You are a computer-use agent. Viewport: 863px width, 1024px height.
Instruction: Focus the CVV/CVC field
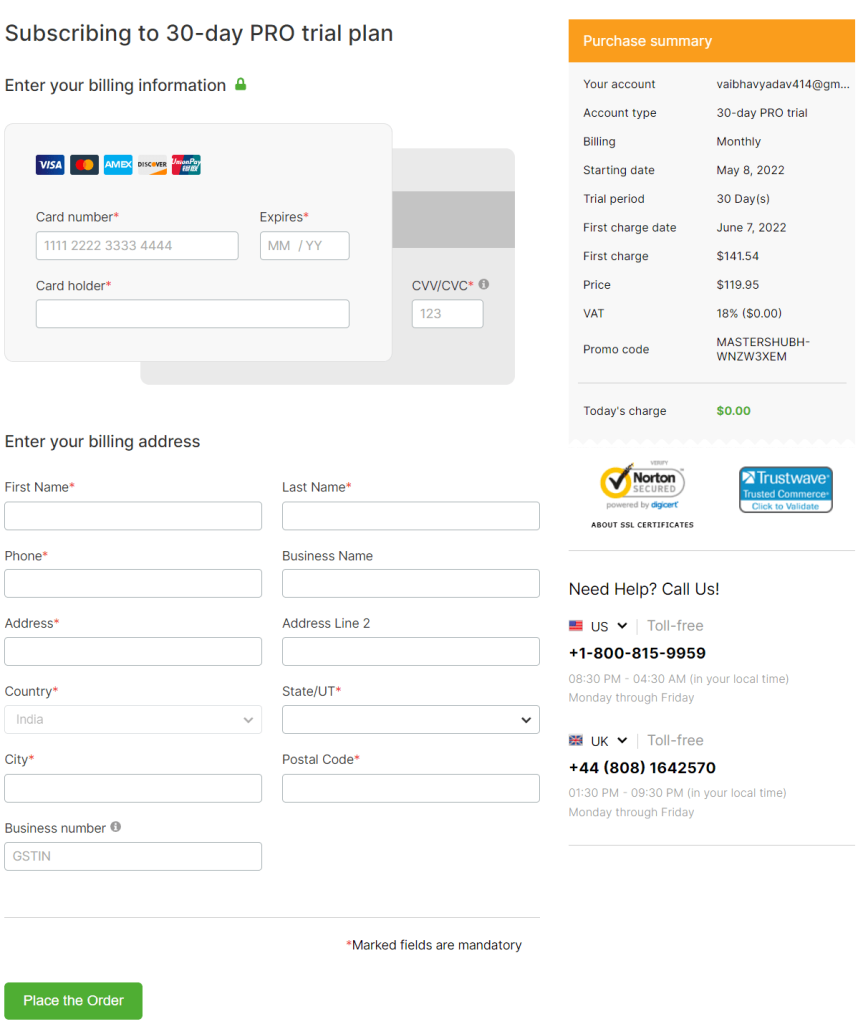[x=448, y=313]
